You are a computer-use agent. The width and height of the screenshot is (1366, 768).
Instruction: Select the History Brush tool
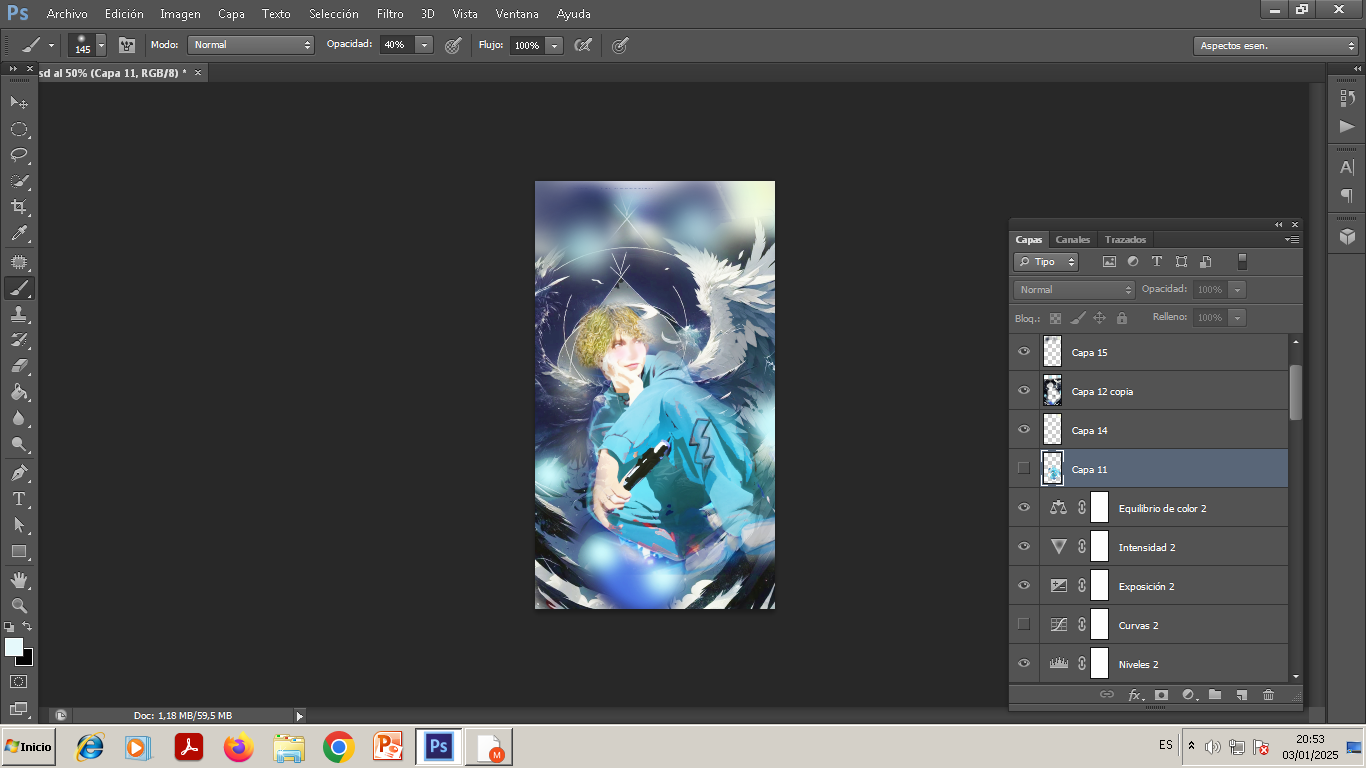click(19, 340)
